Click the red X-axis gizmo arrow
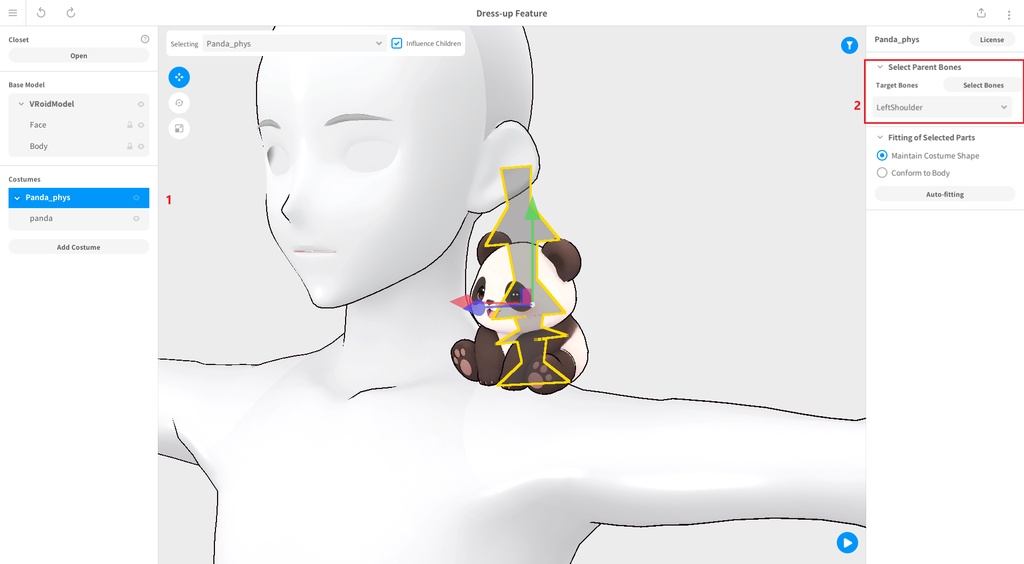The width and height of the screenshot is (1024, 564). click(x=462, y=302)
